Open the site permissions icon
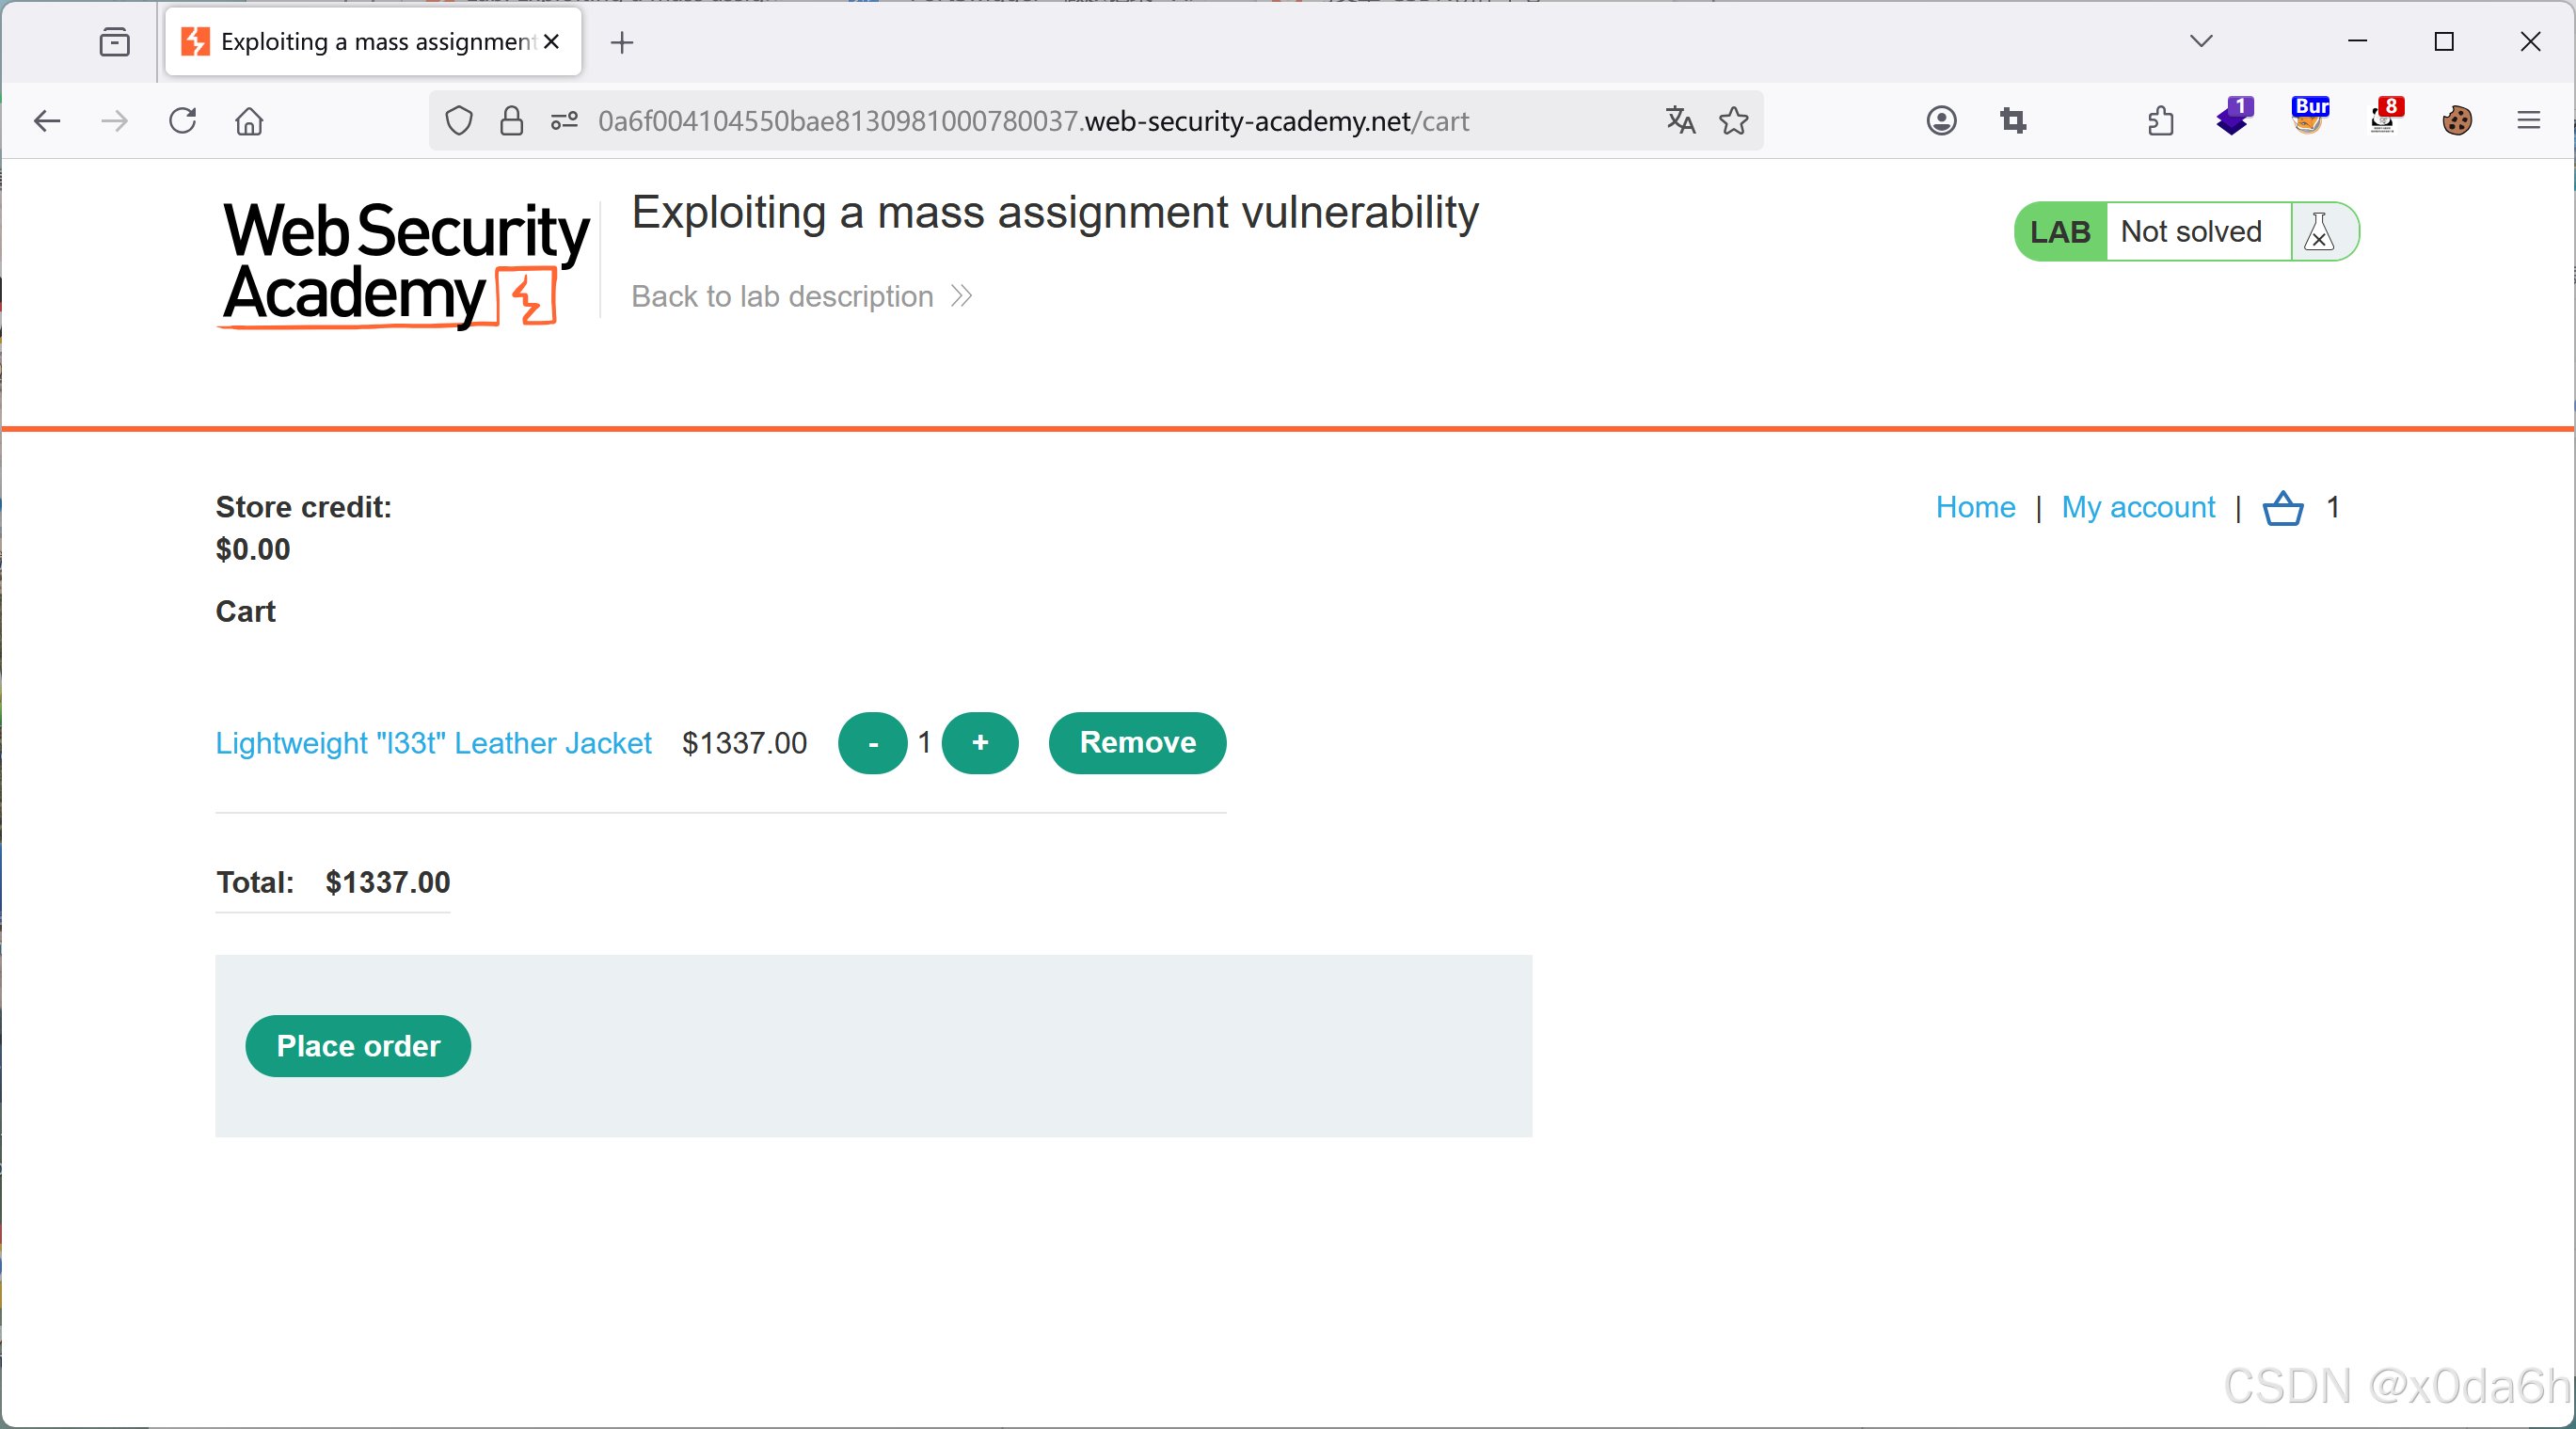 pyautogui.click(x=564, y=121)
